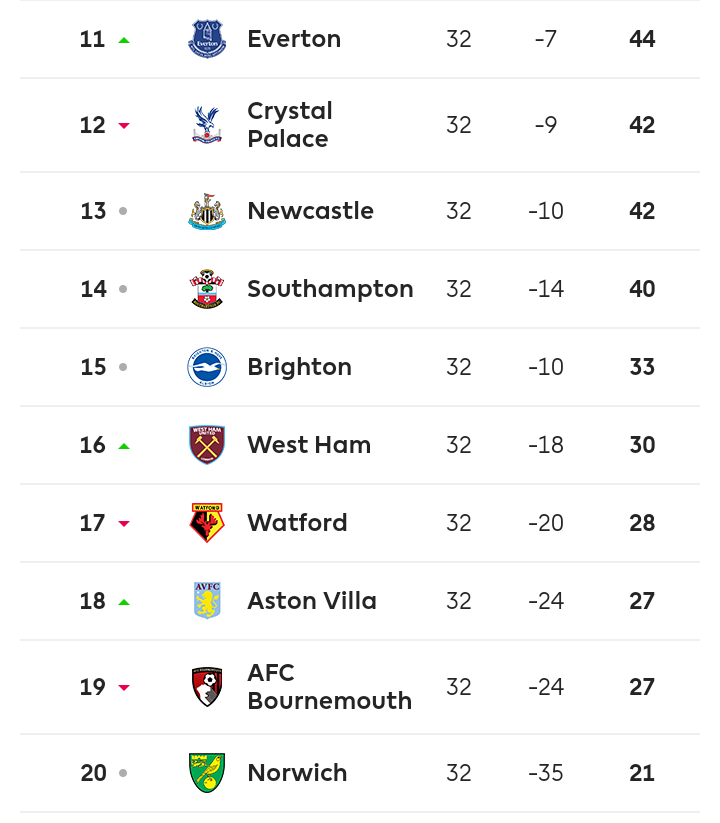Open the West Ham team link

pyautogui.click(x=309, y=445)
